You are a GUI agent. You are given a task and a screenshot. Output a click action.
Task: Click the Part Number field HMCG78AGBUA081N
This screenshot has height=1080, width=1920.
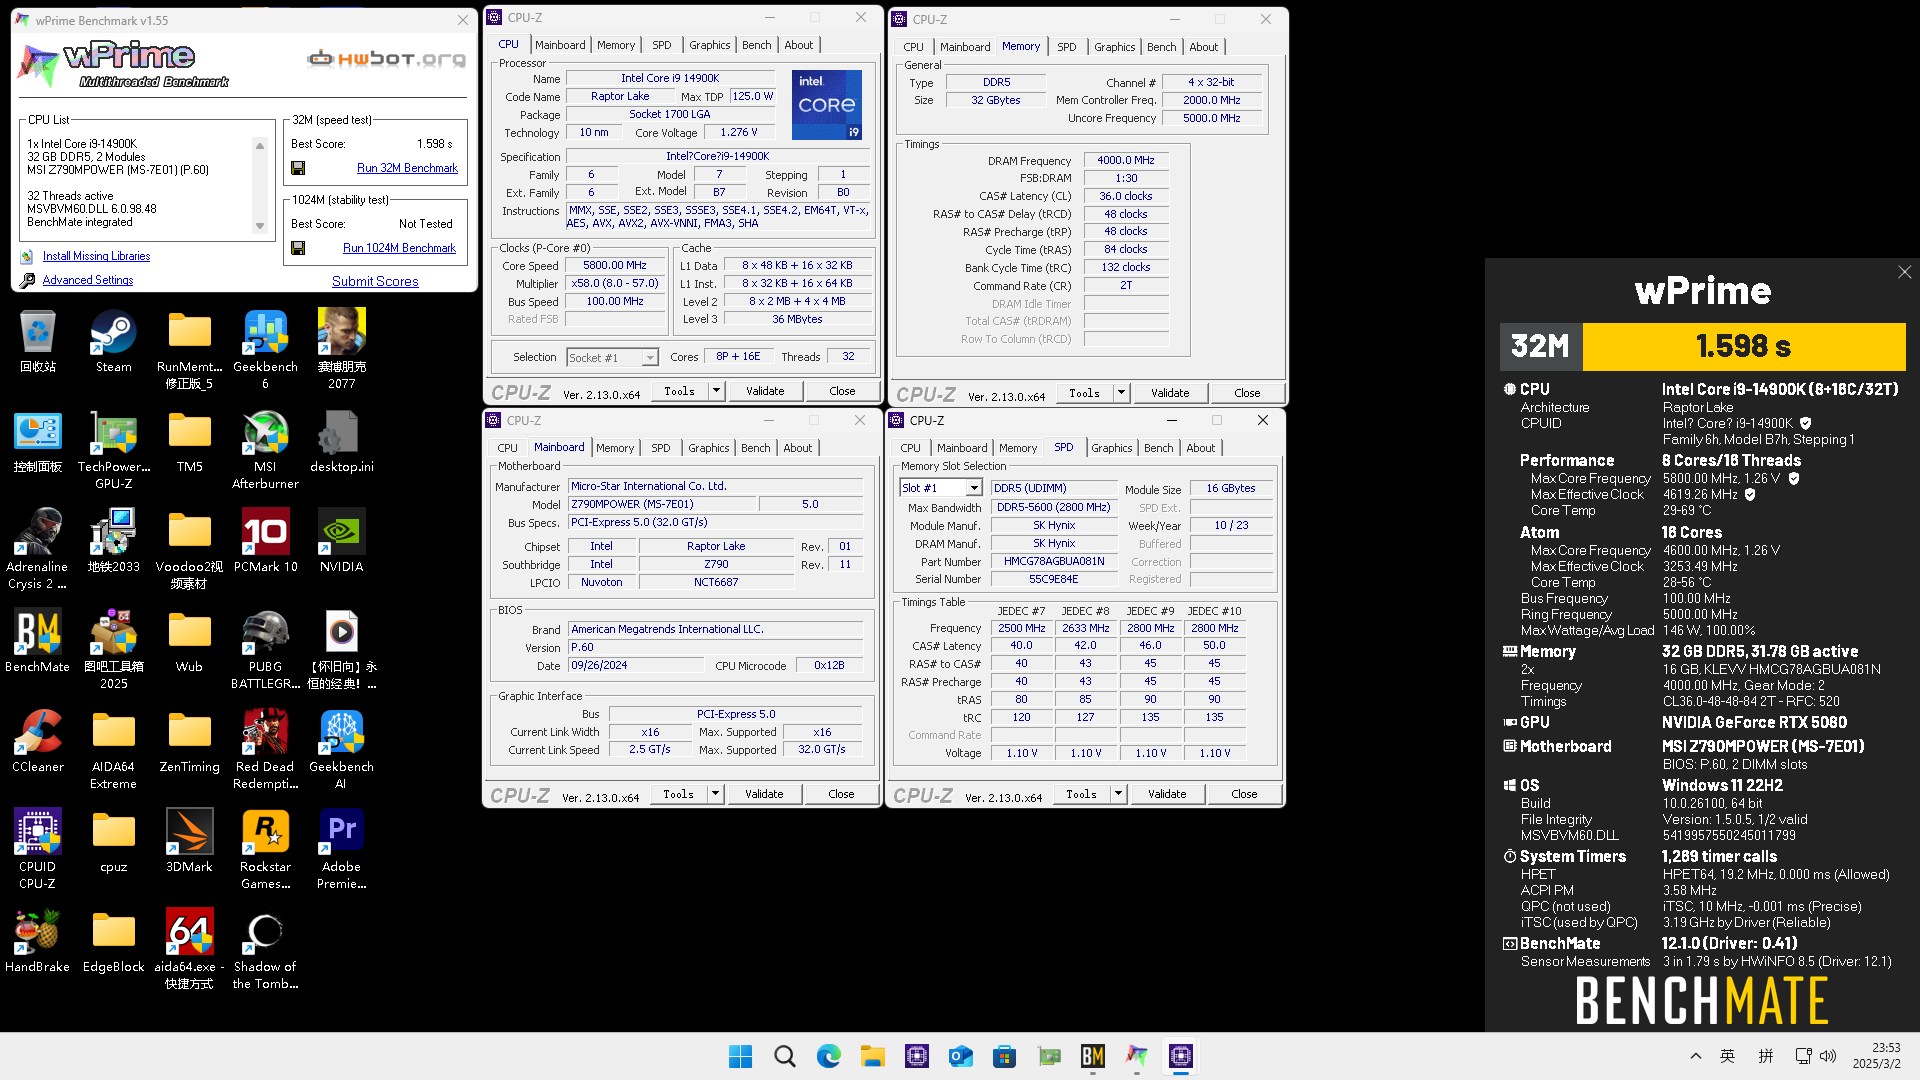[x=1054, y=561]
